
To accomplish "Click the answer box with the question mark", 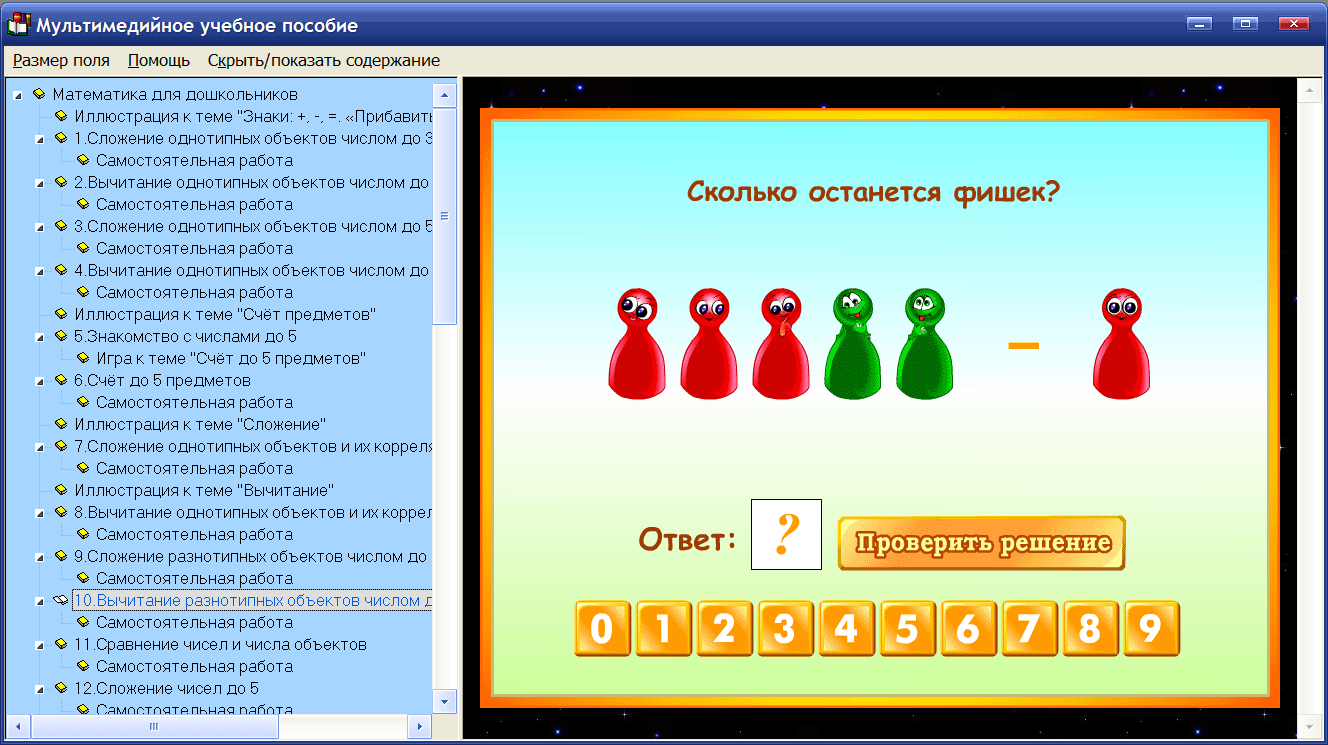I will click(786, 535).
